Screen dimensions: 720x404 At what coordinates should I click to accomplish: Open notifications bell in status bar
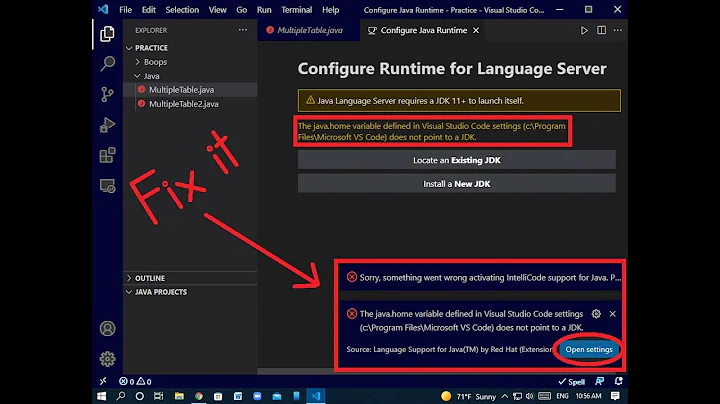pyautogui.click(x=619, y=382)
